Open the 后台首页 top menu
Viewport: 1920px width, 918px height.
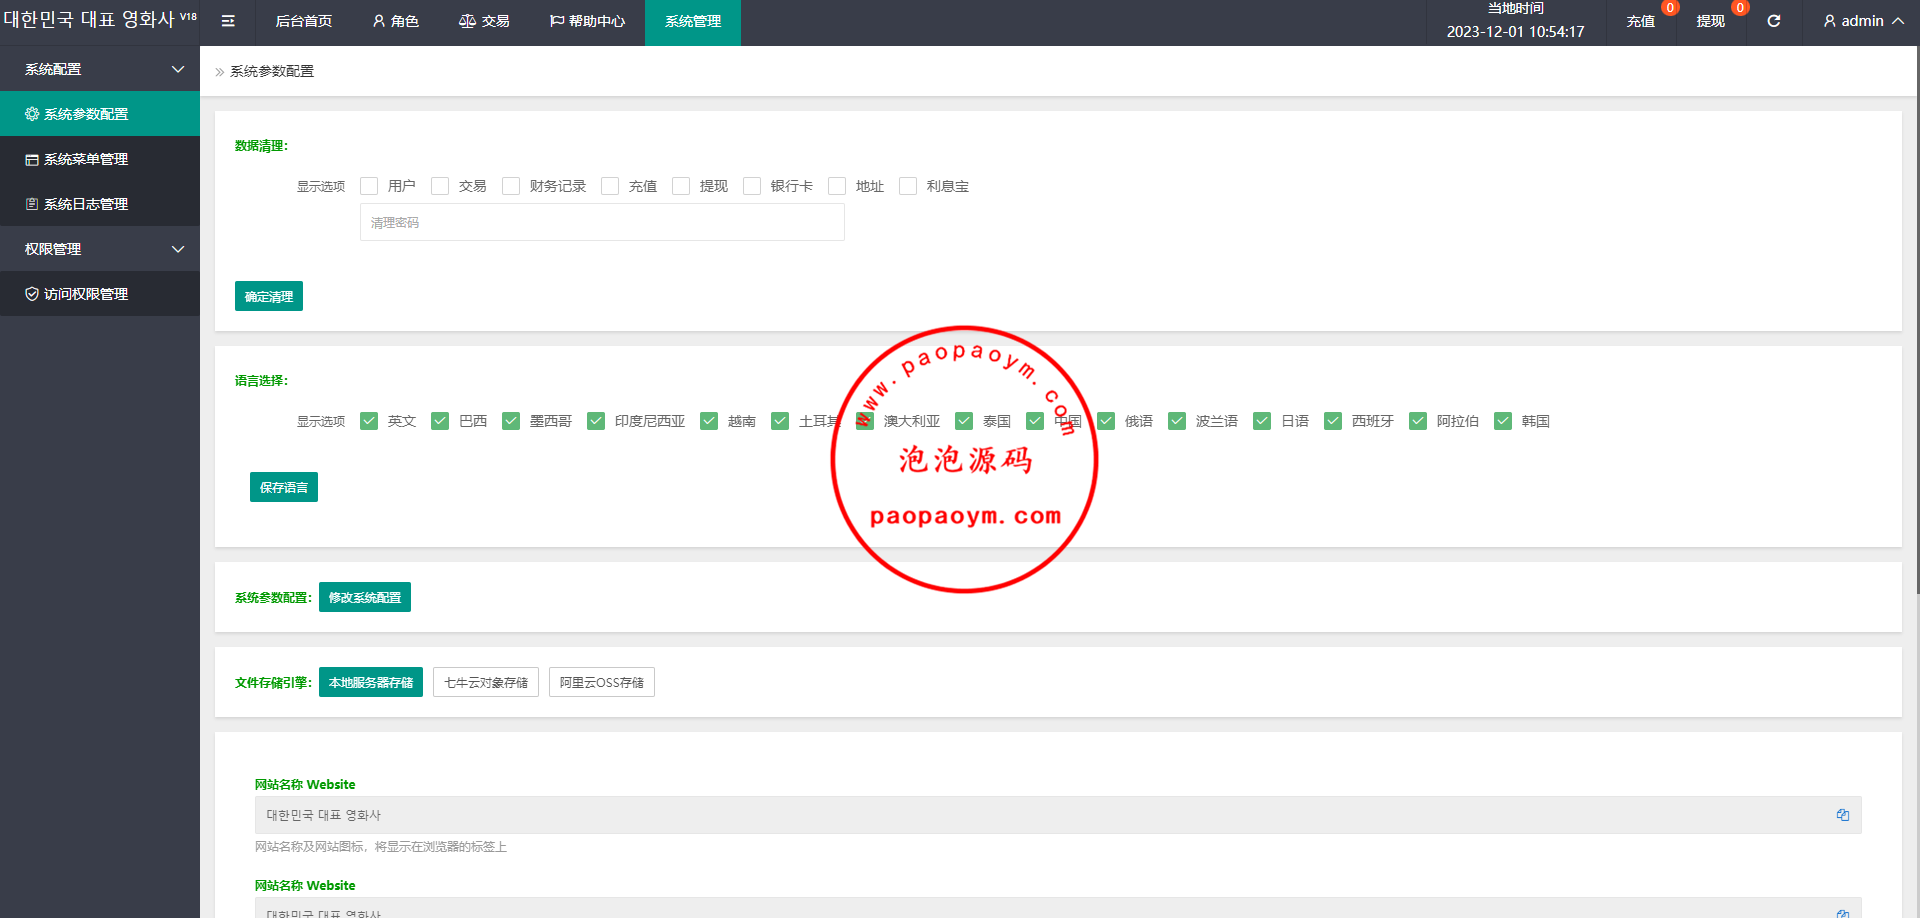[x=303, y=21]
